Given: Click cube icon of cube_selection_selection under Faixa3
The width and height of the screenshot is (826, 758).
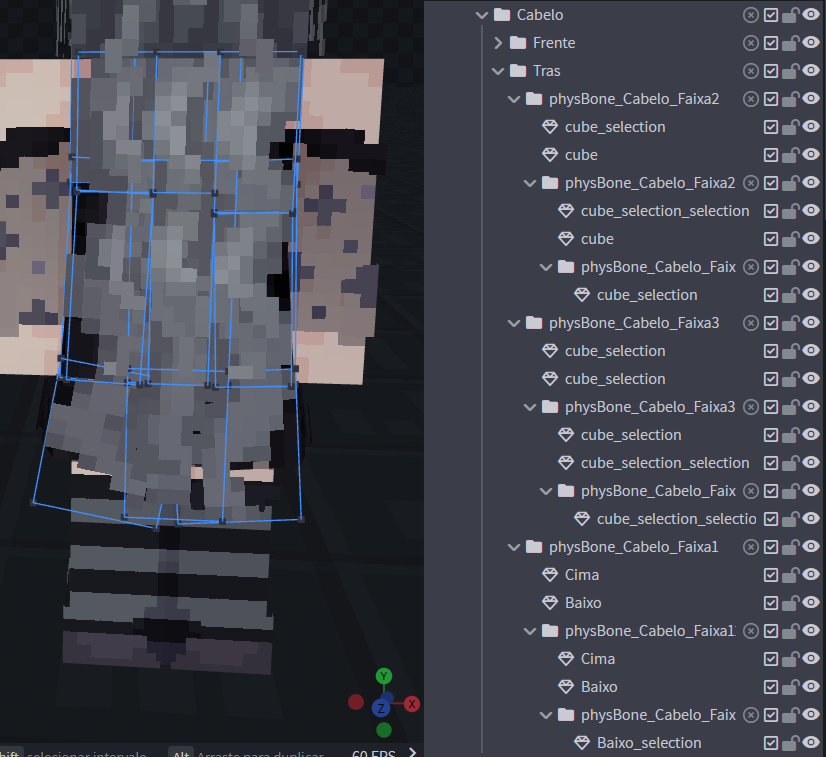Looking at the screenshot, I should click(x=566, y=463).
